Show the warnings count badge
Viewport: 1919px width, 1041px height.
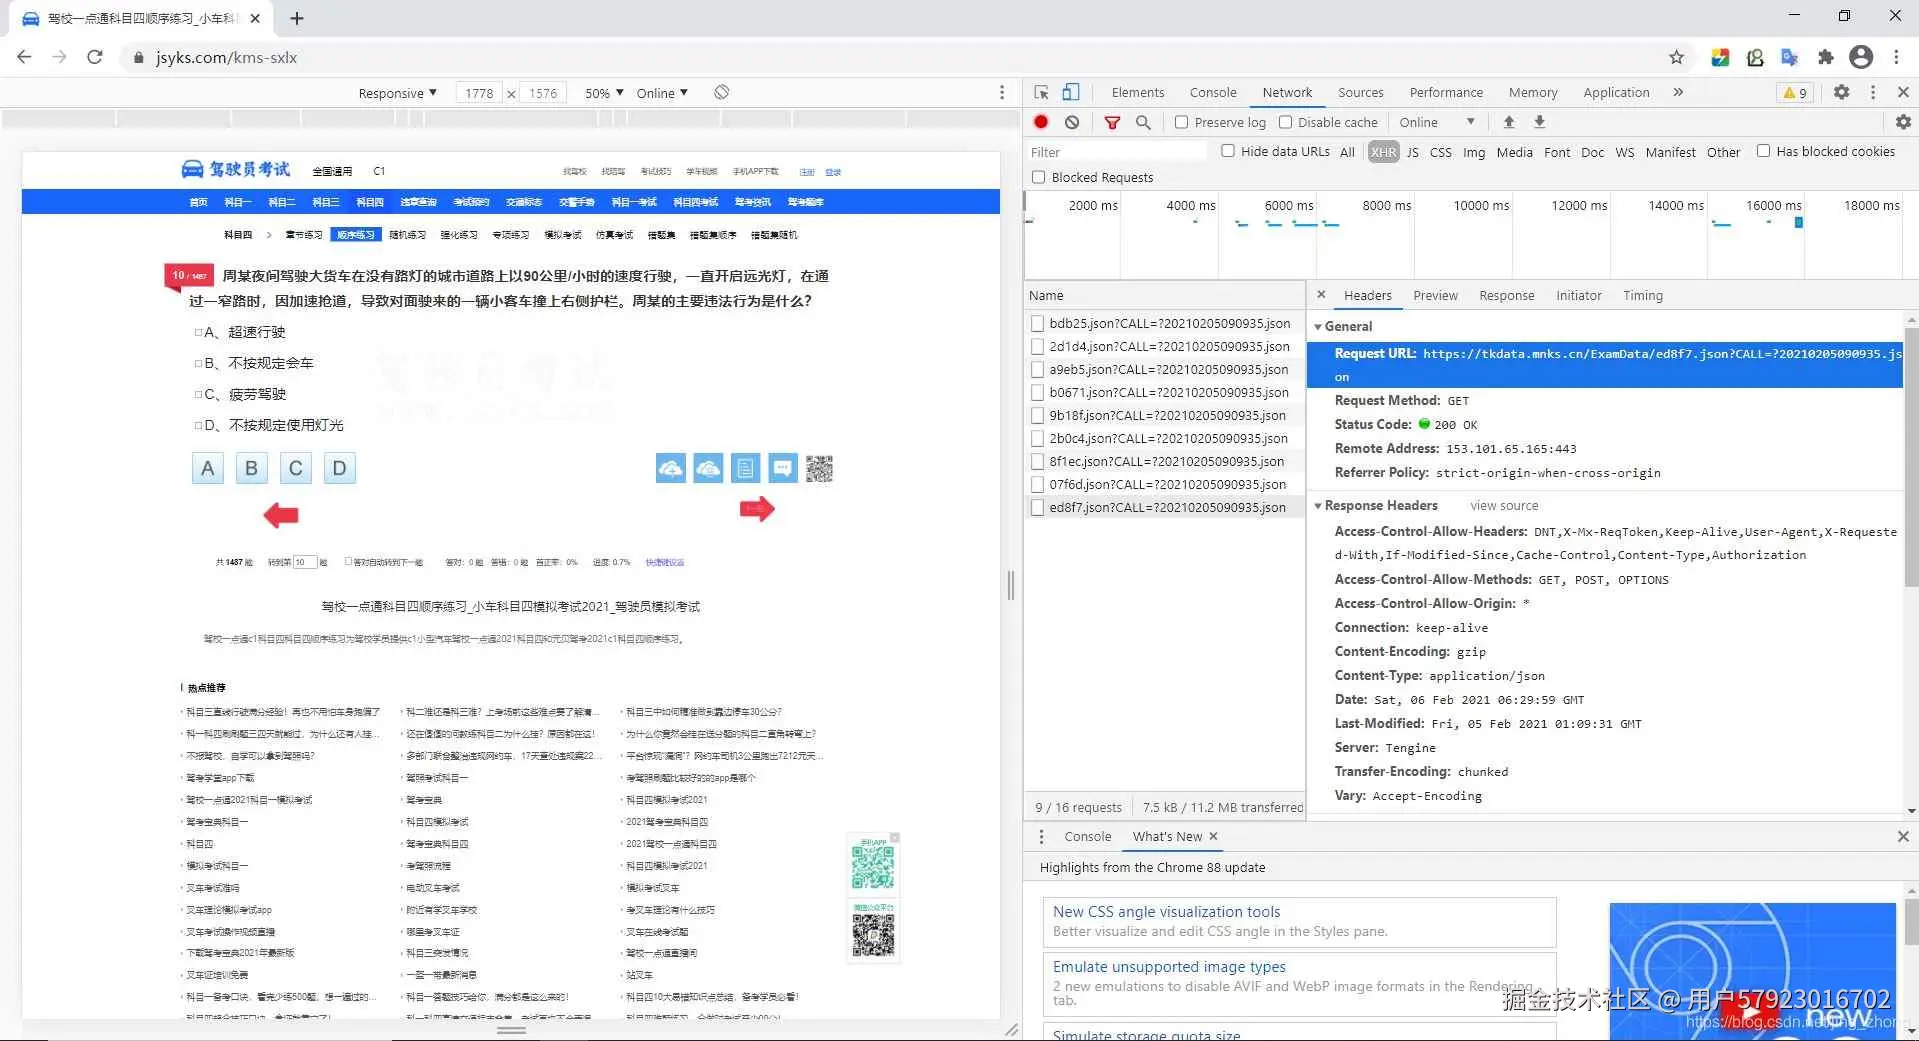click(1796, 92)
